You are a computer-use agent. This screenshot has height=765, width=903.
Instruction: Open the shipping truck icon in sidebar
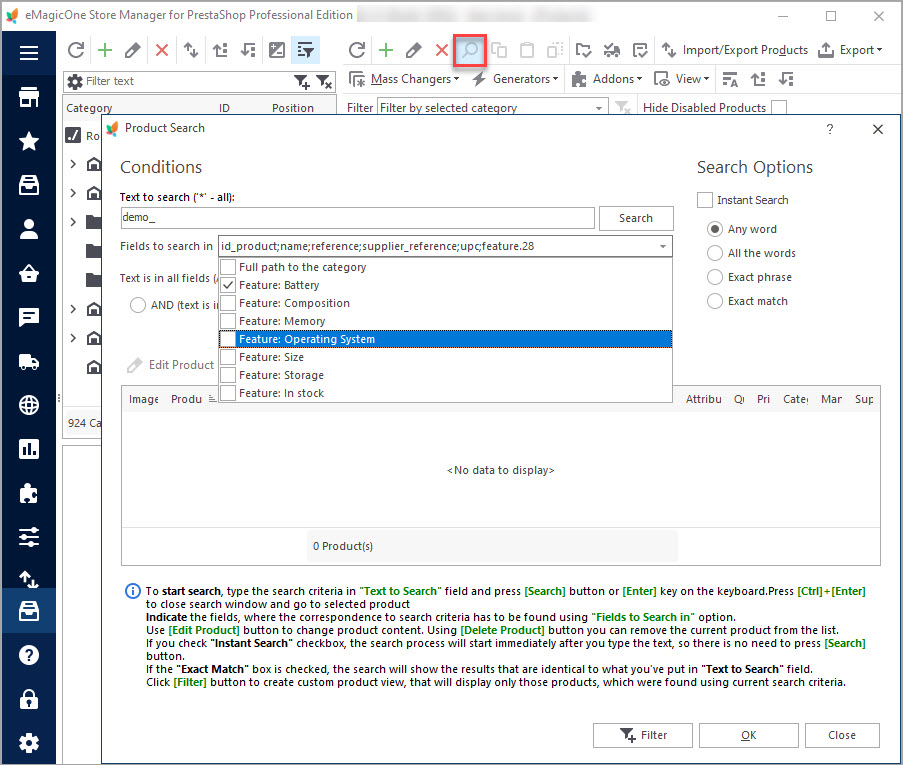pos(29,361)
